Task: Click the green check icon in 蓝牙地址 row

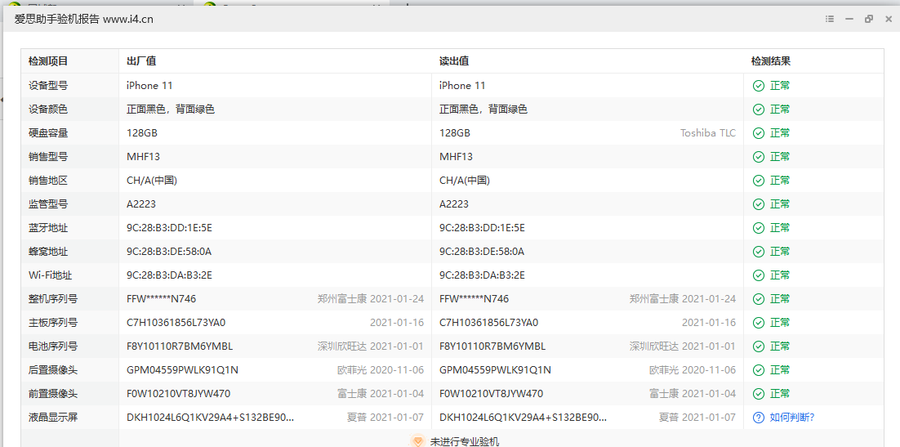Action: [759, 228]
